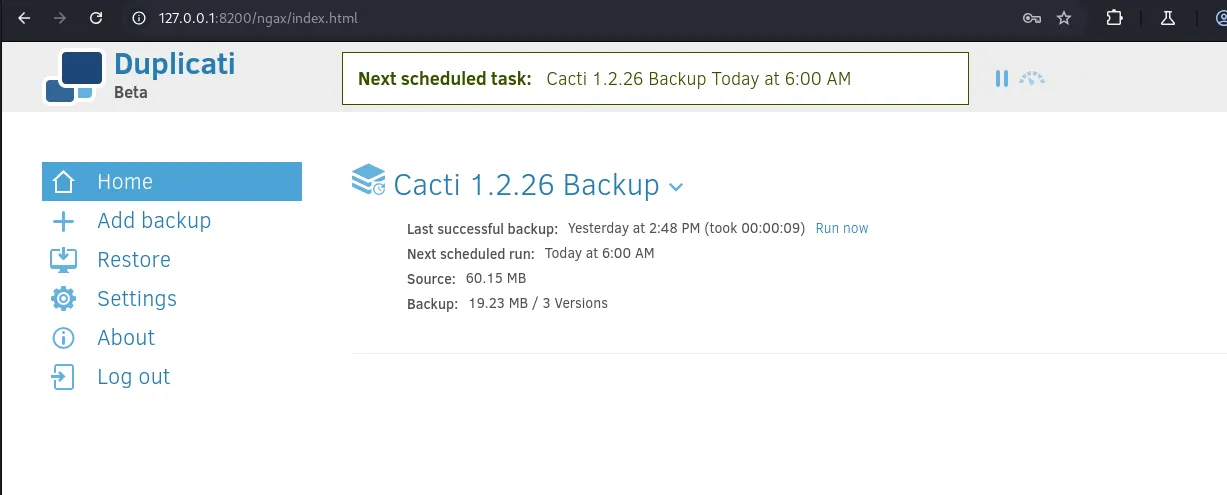Expand the Cacti 1.2.26 Backup chevron
1227x495 pixels.
click(x=675, y=187)
